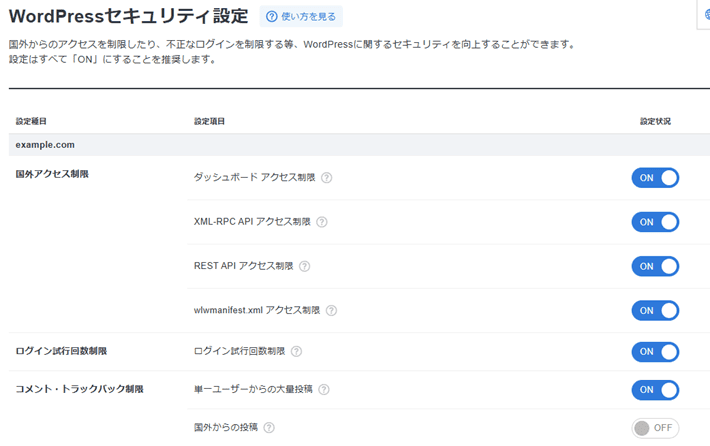Click 設定種目 column header

point(31,121)
